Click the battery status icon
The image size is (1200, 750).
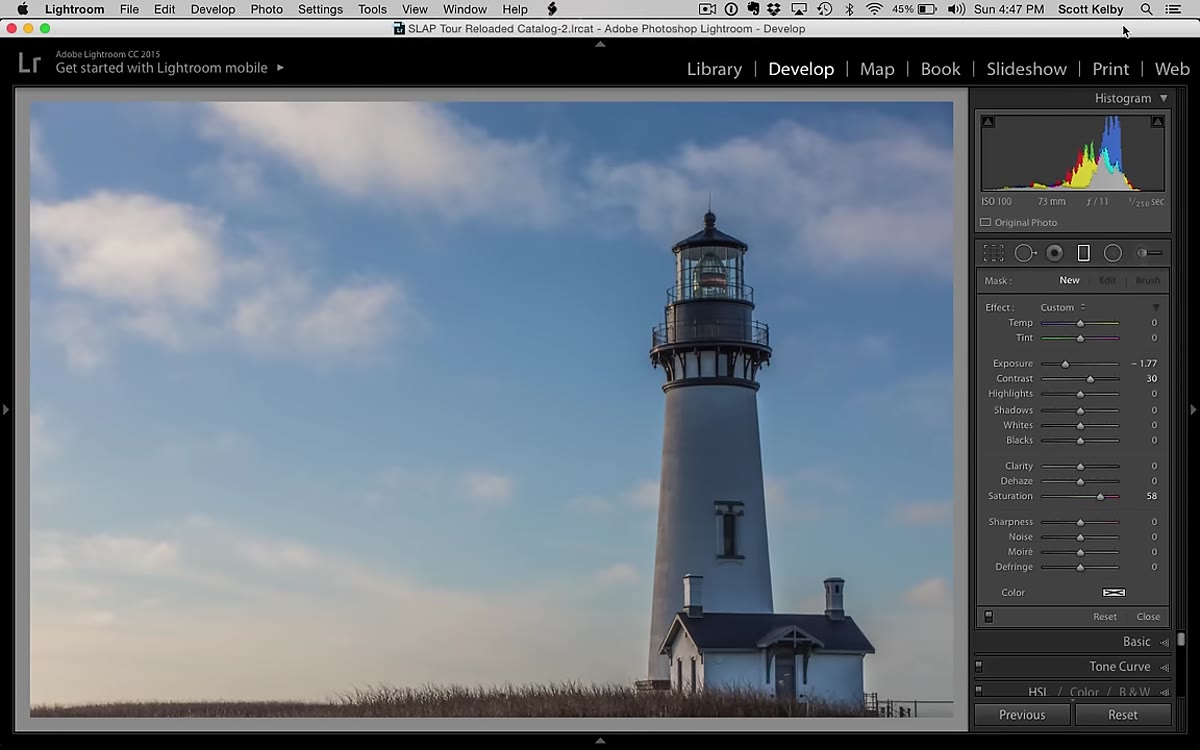click(x=927, y=9)
